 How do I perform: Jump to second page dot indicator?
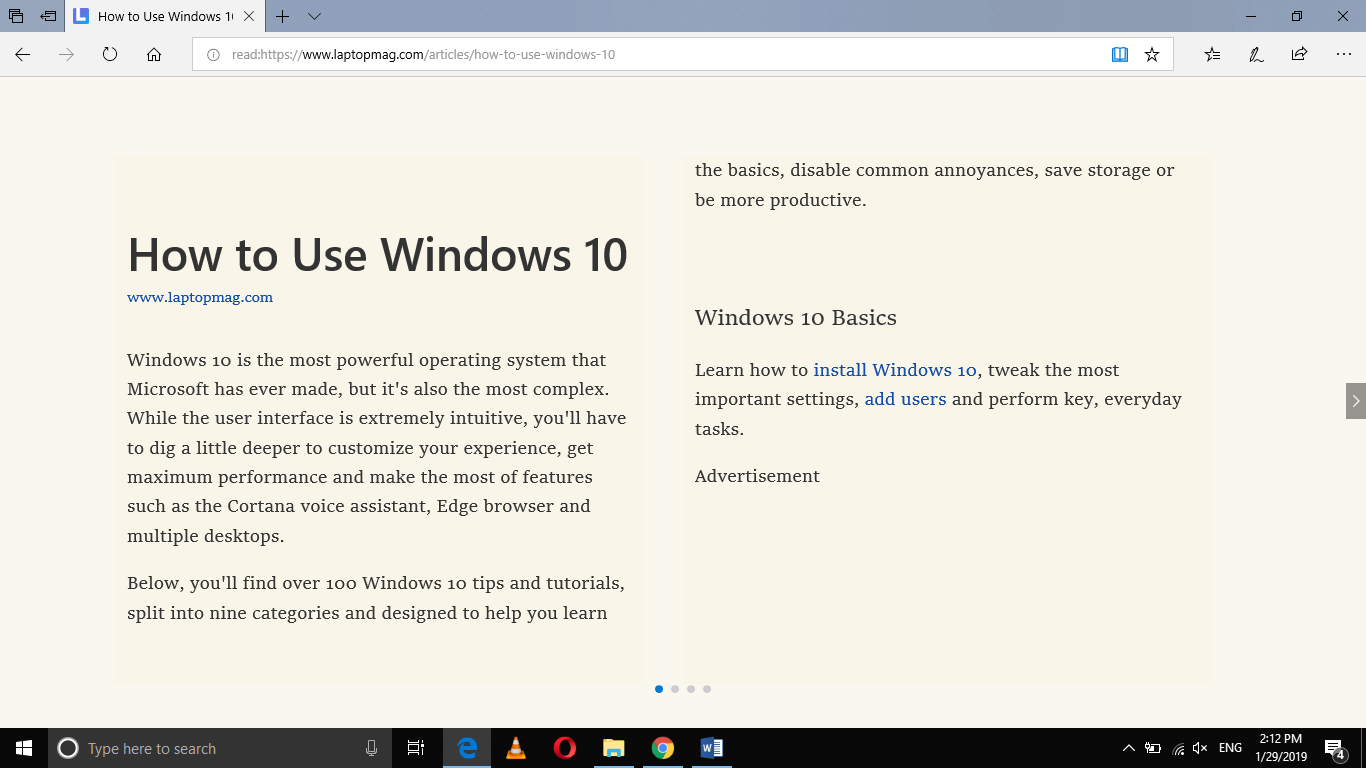tap(675, 689)
